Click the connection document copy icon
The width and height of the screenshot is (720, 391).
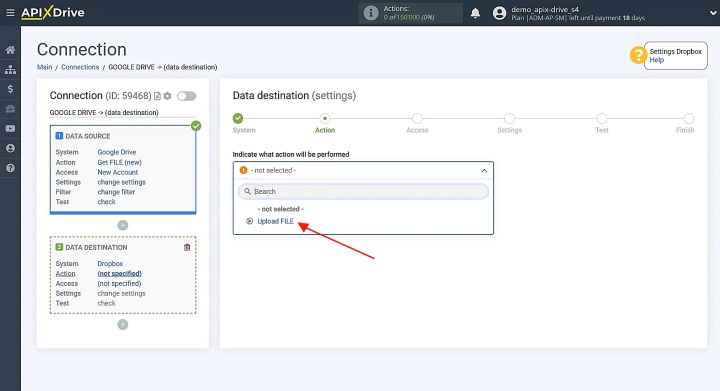point(158,96)
